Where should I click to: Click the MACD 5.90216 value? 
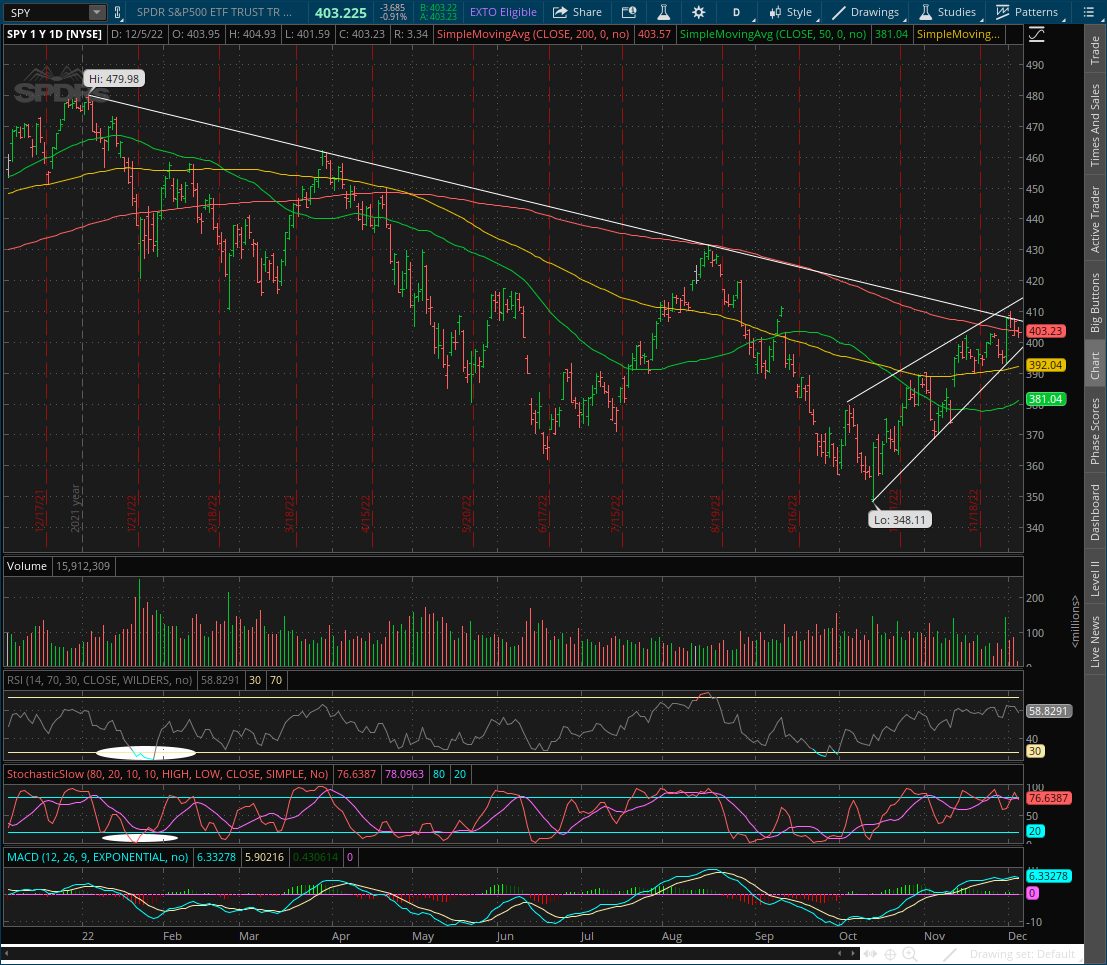point(264,857)
